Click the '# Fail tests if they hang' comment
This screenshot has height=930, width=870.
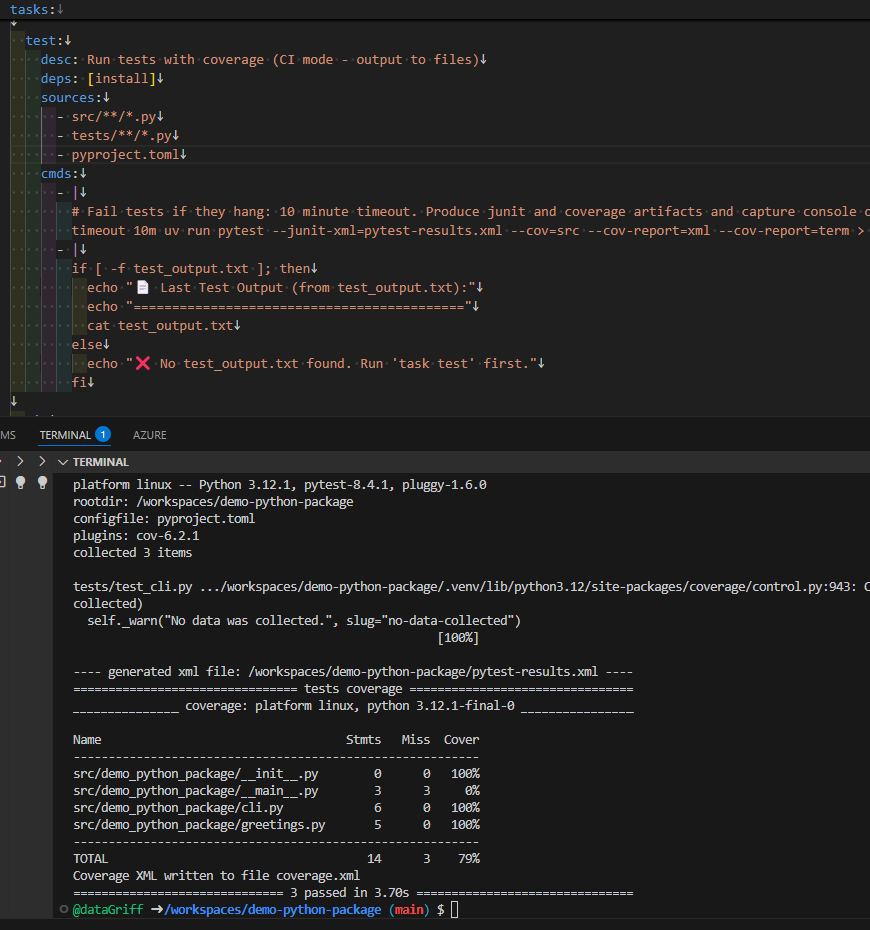pyautogui.click(x=471, y=211)
